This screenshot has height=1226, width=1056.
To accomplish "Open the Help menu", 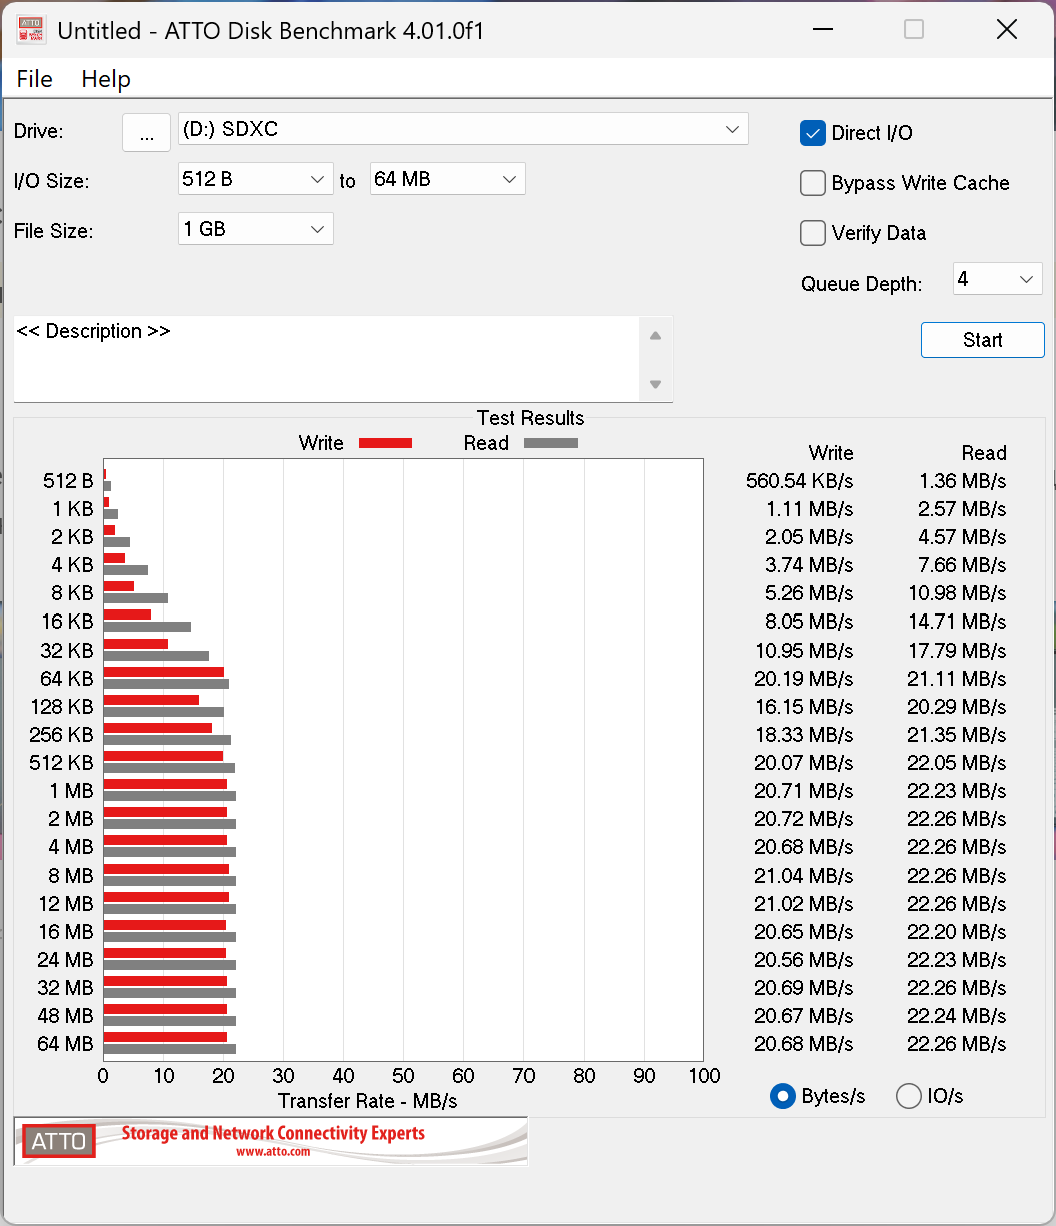I will click(106, 79).
